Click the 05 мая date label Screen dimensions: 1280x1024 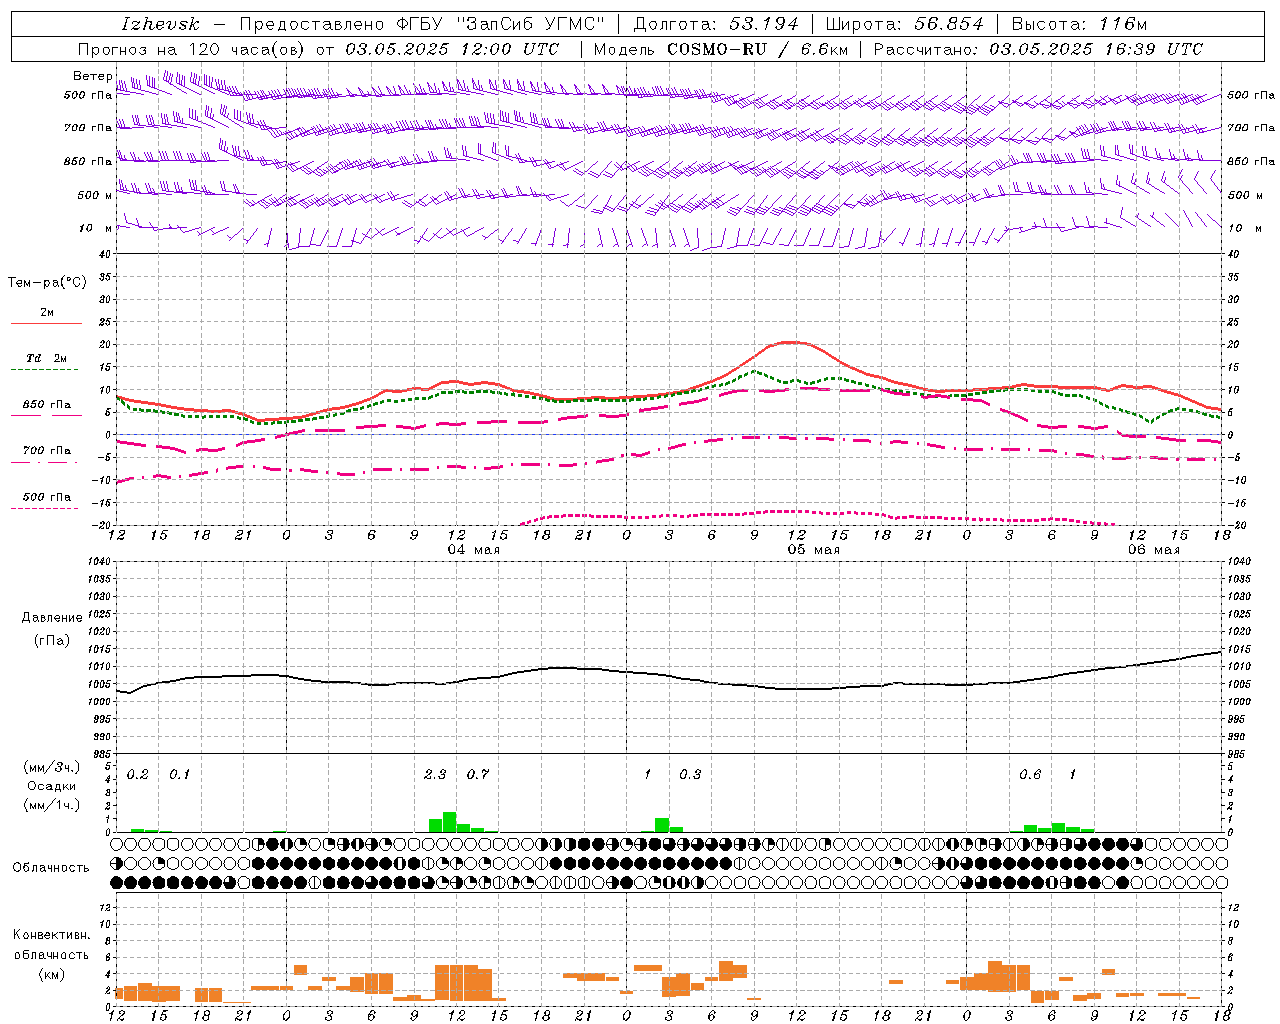(x=813, y=550)
